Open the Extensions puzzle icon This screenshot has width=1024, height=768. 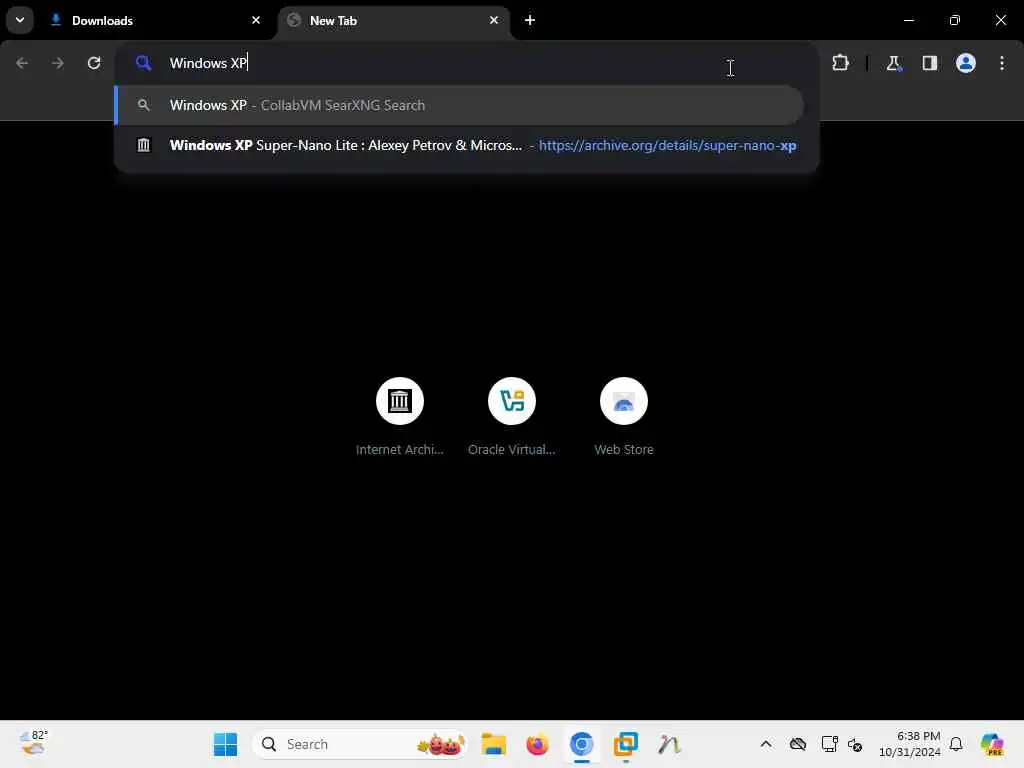(840, 63)
